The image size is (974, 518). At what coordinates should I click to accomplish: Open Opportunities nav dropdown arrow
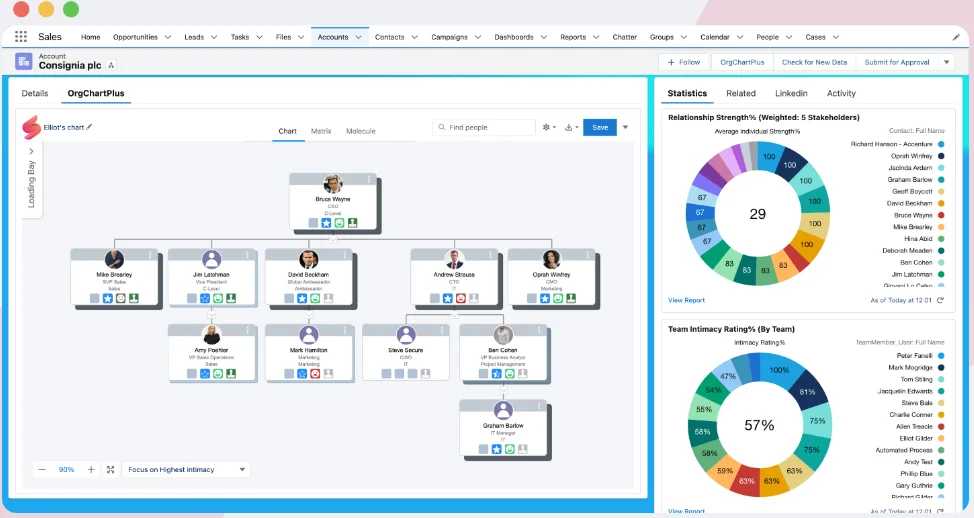pyautogui.click(x=168, y=37)
